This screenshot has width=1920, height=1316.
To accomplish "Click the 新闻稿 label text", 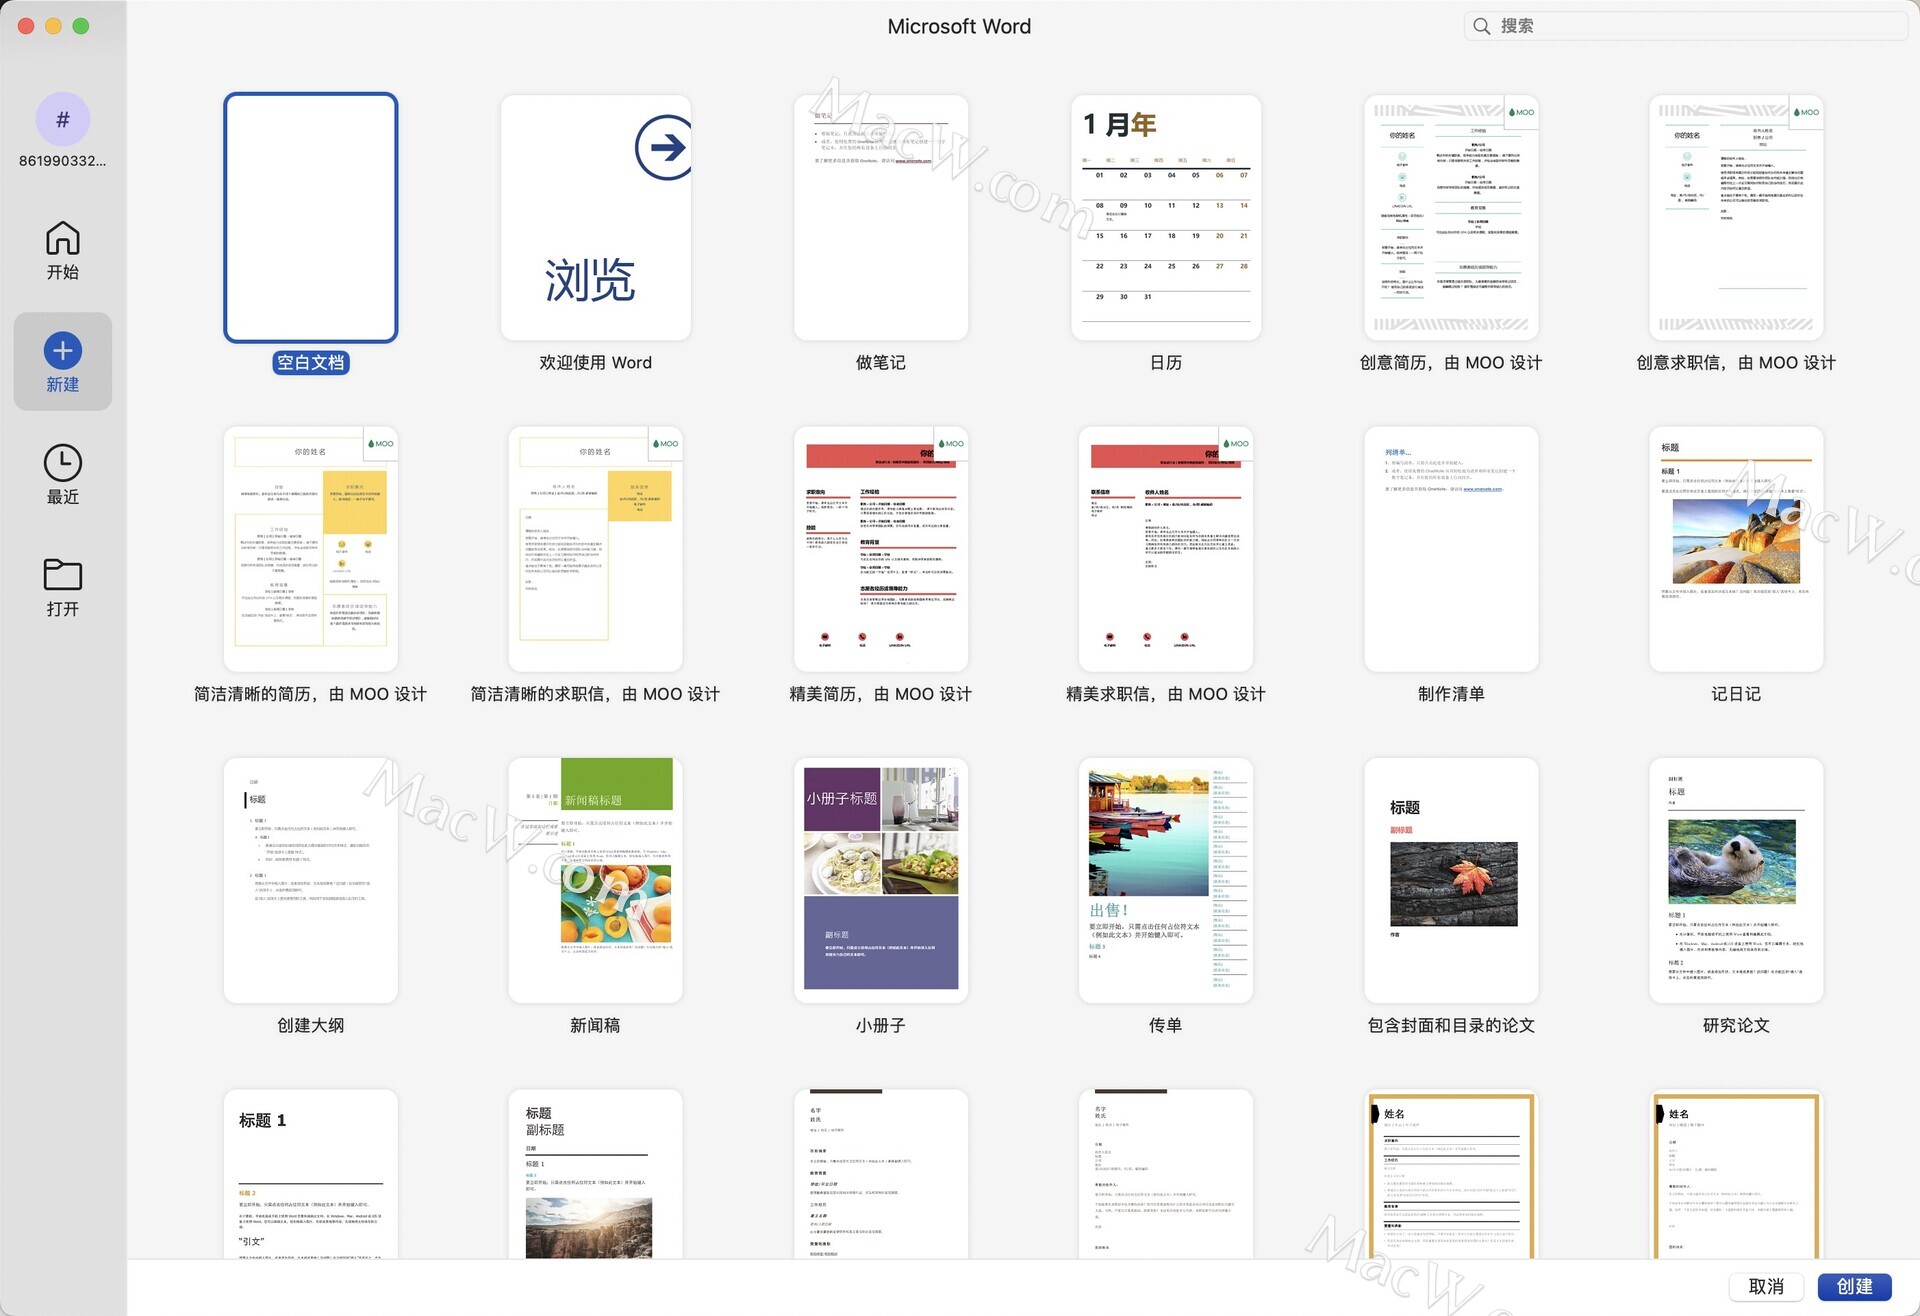I will (x=596, y=1025).
